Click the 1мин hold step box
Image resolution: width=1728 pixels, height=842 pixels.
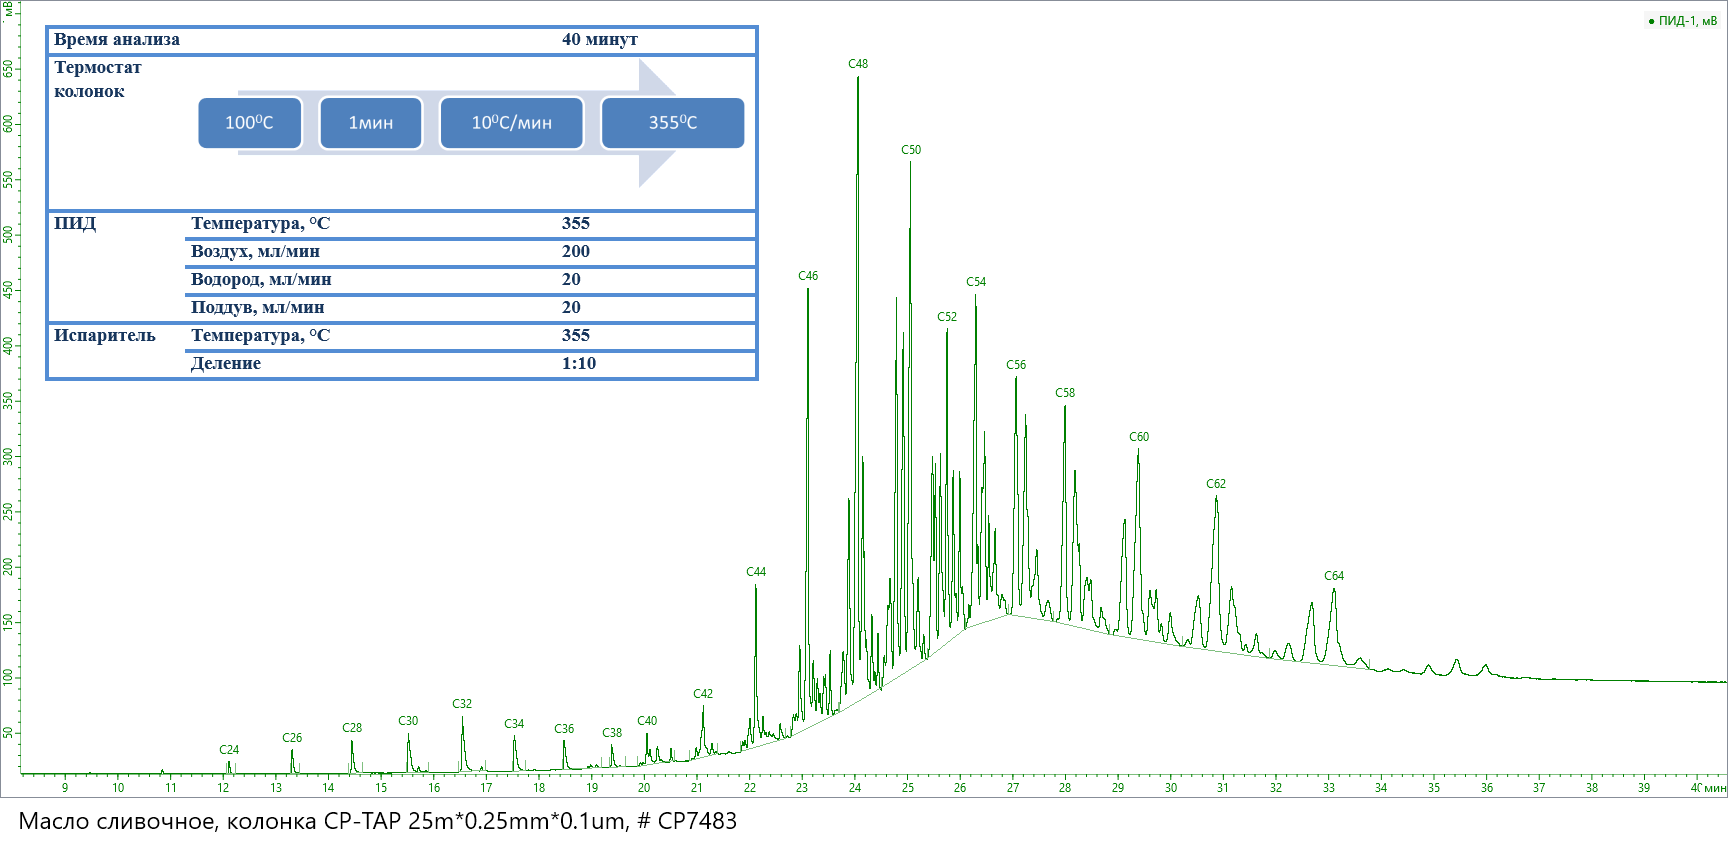coord(371,123)
